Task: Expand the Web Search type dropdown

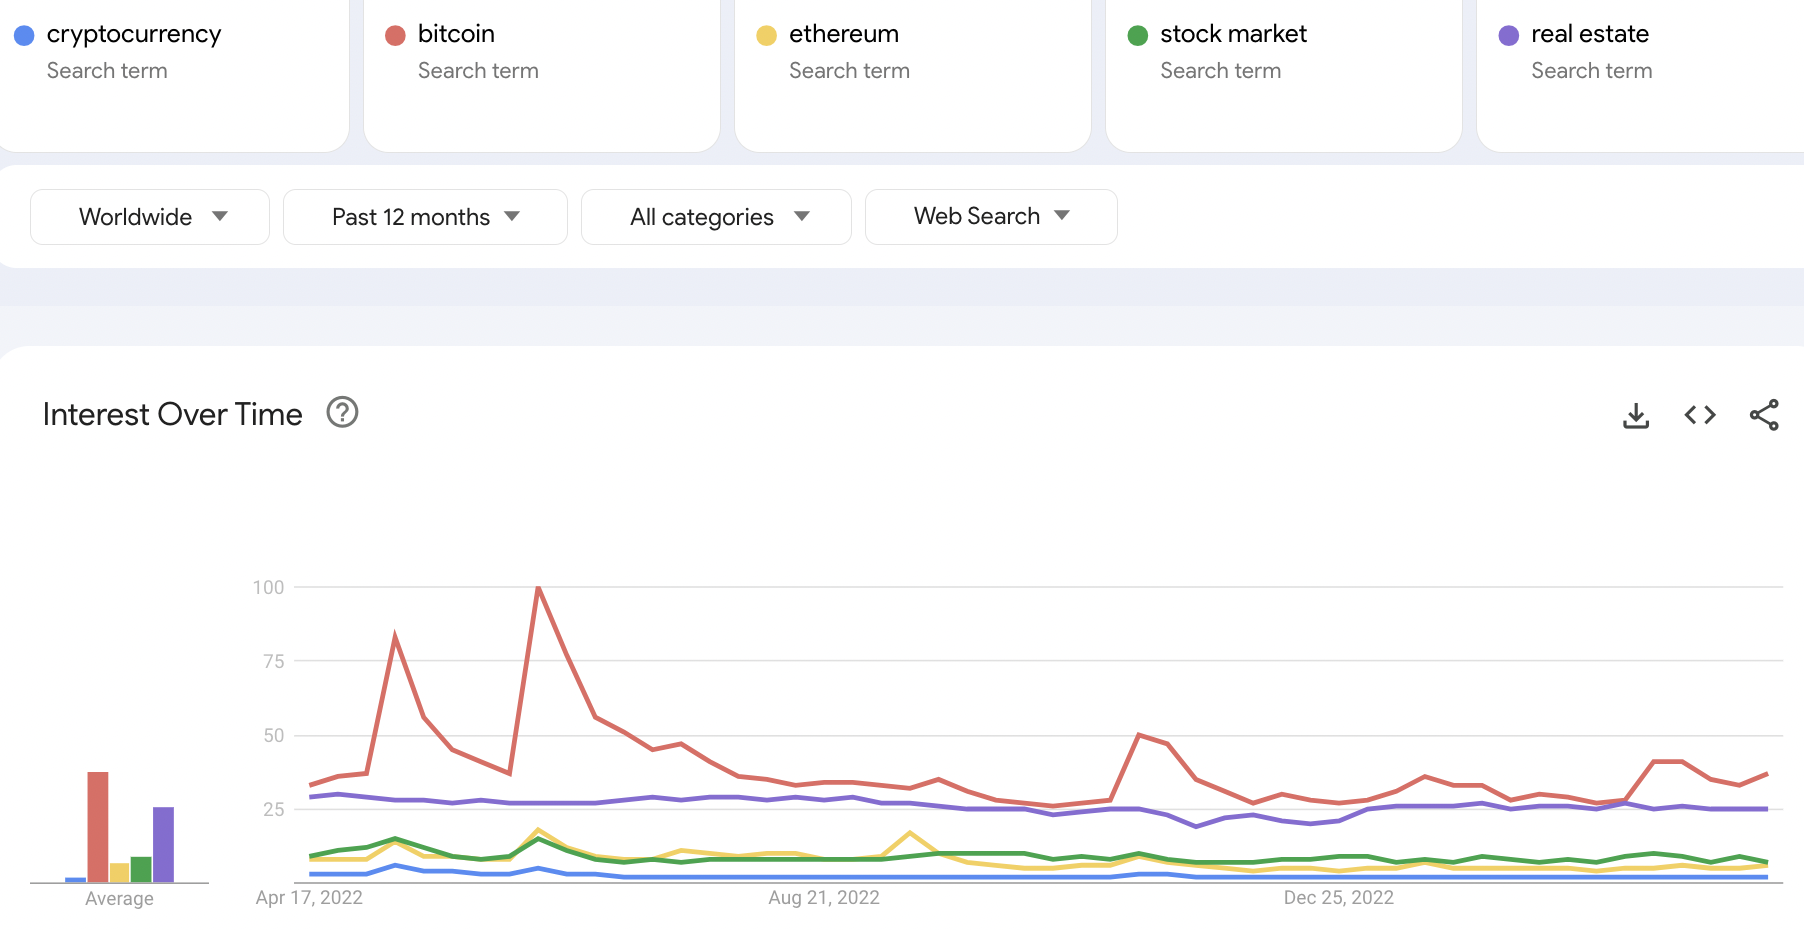Action: click(x=991, y=217)
